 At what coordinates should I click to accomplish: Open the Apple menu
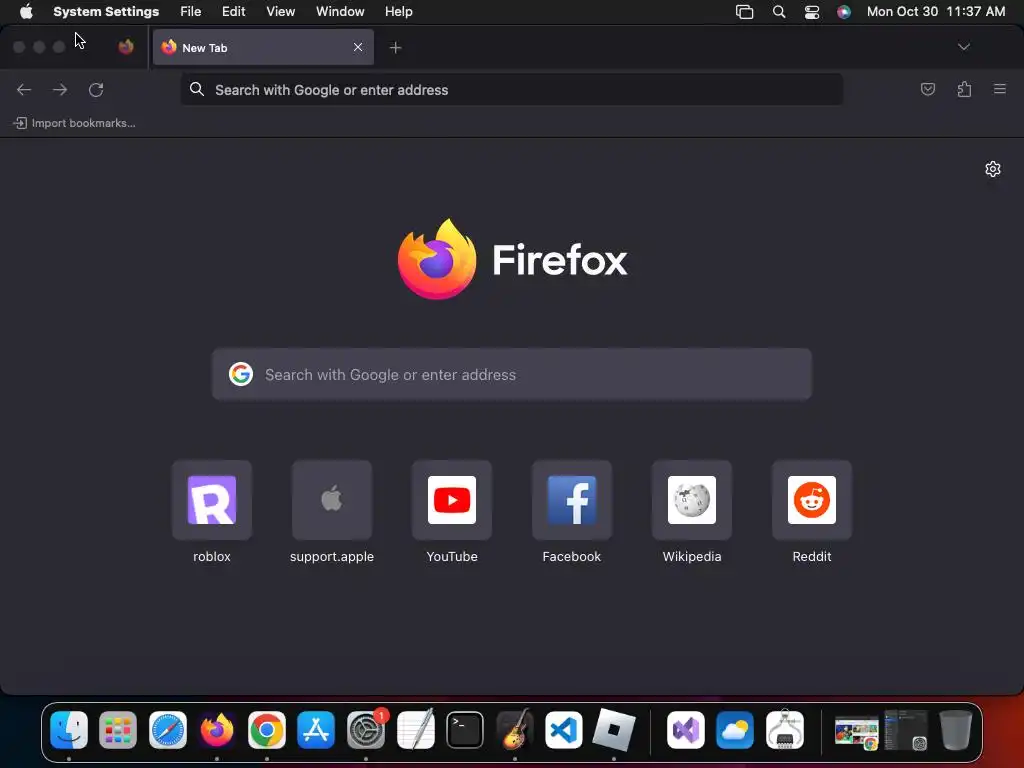coord(26,12)
